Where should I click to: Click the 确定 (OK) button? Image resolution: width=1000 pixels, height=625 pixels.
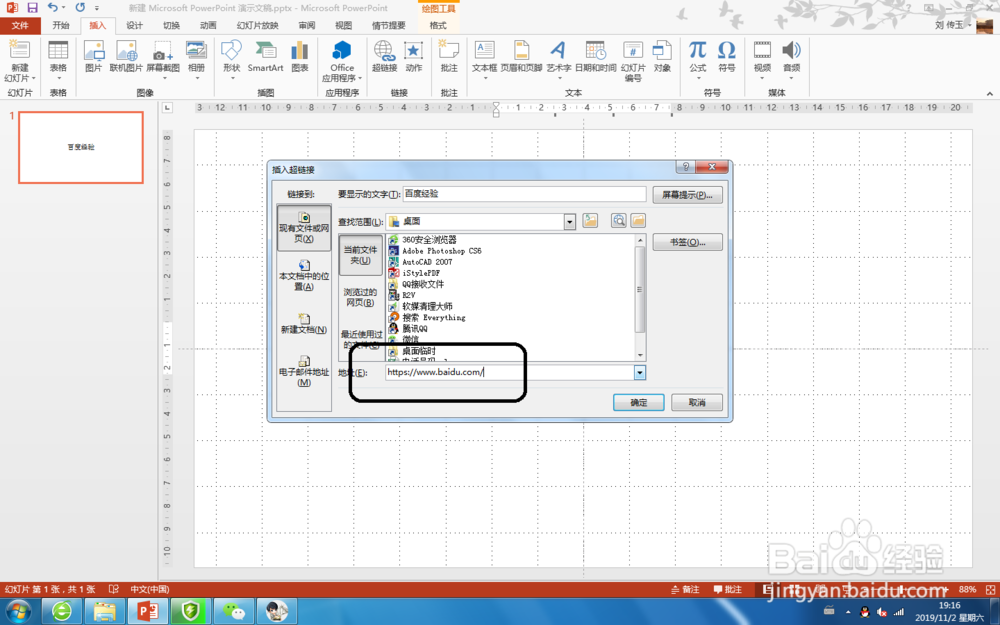click(638, 402)
